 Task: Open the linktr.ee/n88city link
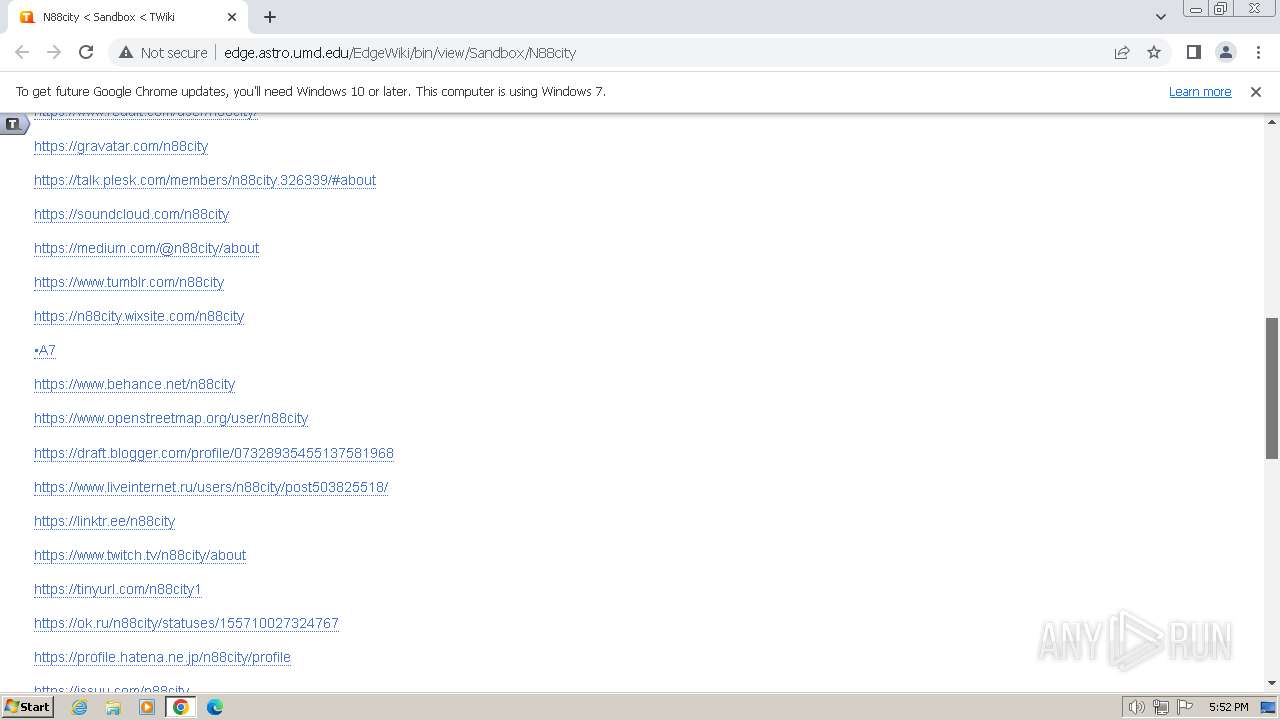pyautogui.click(x=104, y=521)
